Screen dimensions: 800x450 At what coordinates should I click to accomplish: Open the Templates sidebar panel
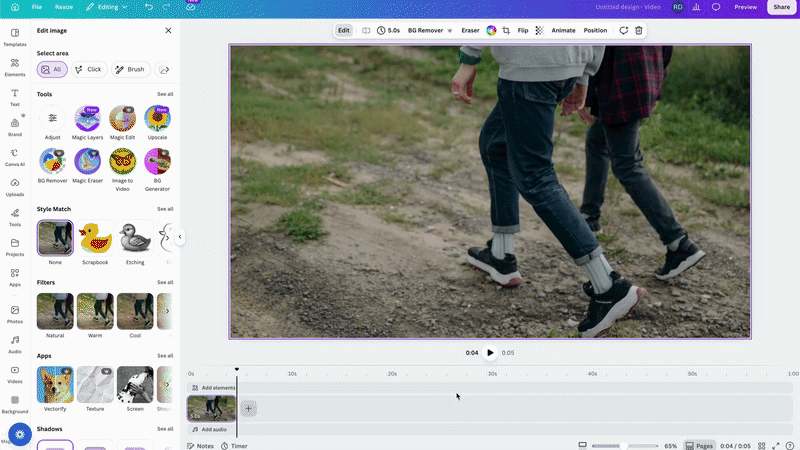15,37
